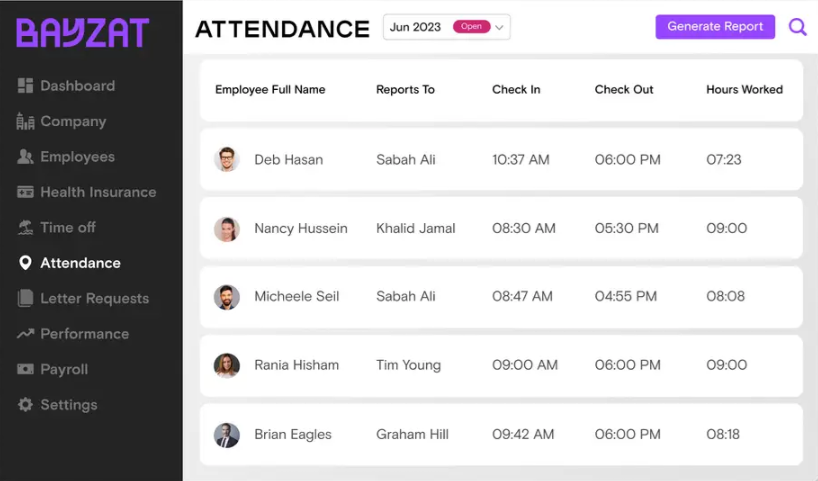Expand the Jun 2023 month dropdown
This screenshot has height=481, width=818.
point(447,27)
